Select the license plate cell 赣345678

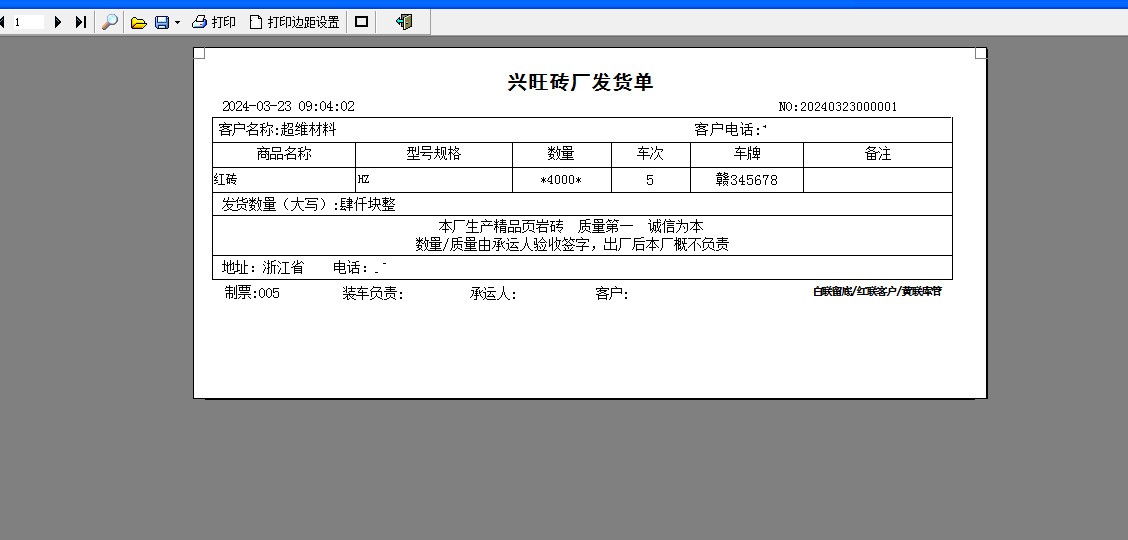(x=746, y=180)
